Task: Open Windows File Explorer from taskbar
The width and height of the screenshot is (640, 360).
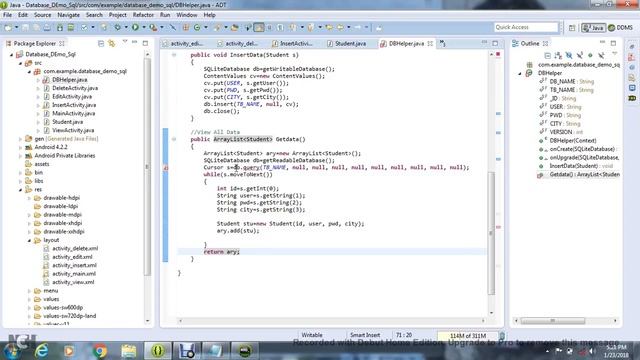Action: pos(129,351)
